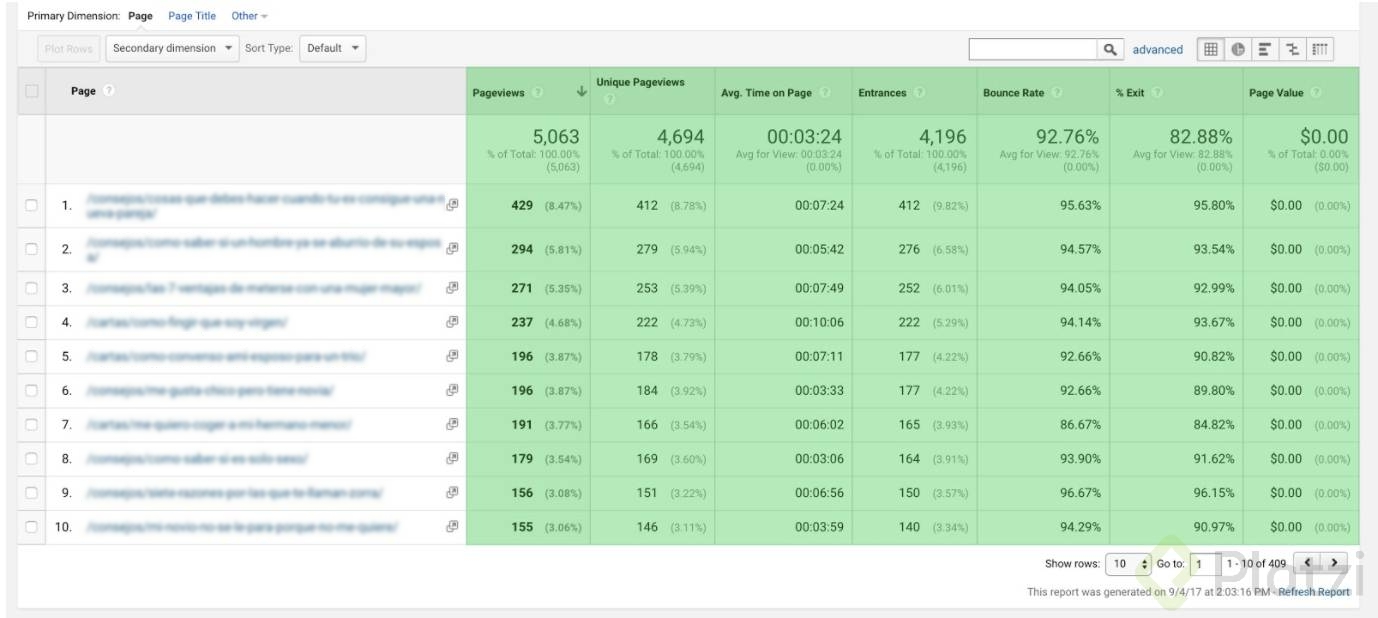Check the row 8 checkbox
This screenshot has width=1378, height=618.
click(32, 458)
